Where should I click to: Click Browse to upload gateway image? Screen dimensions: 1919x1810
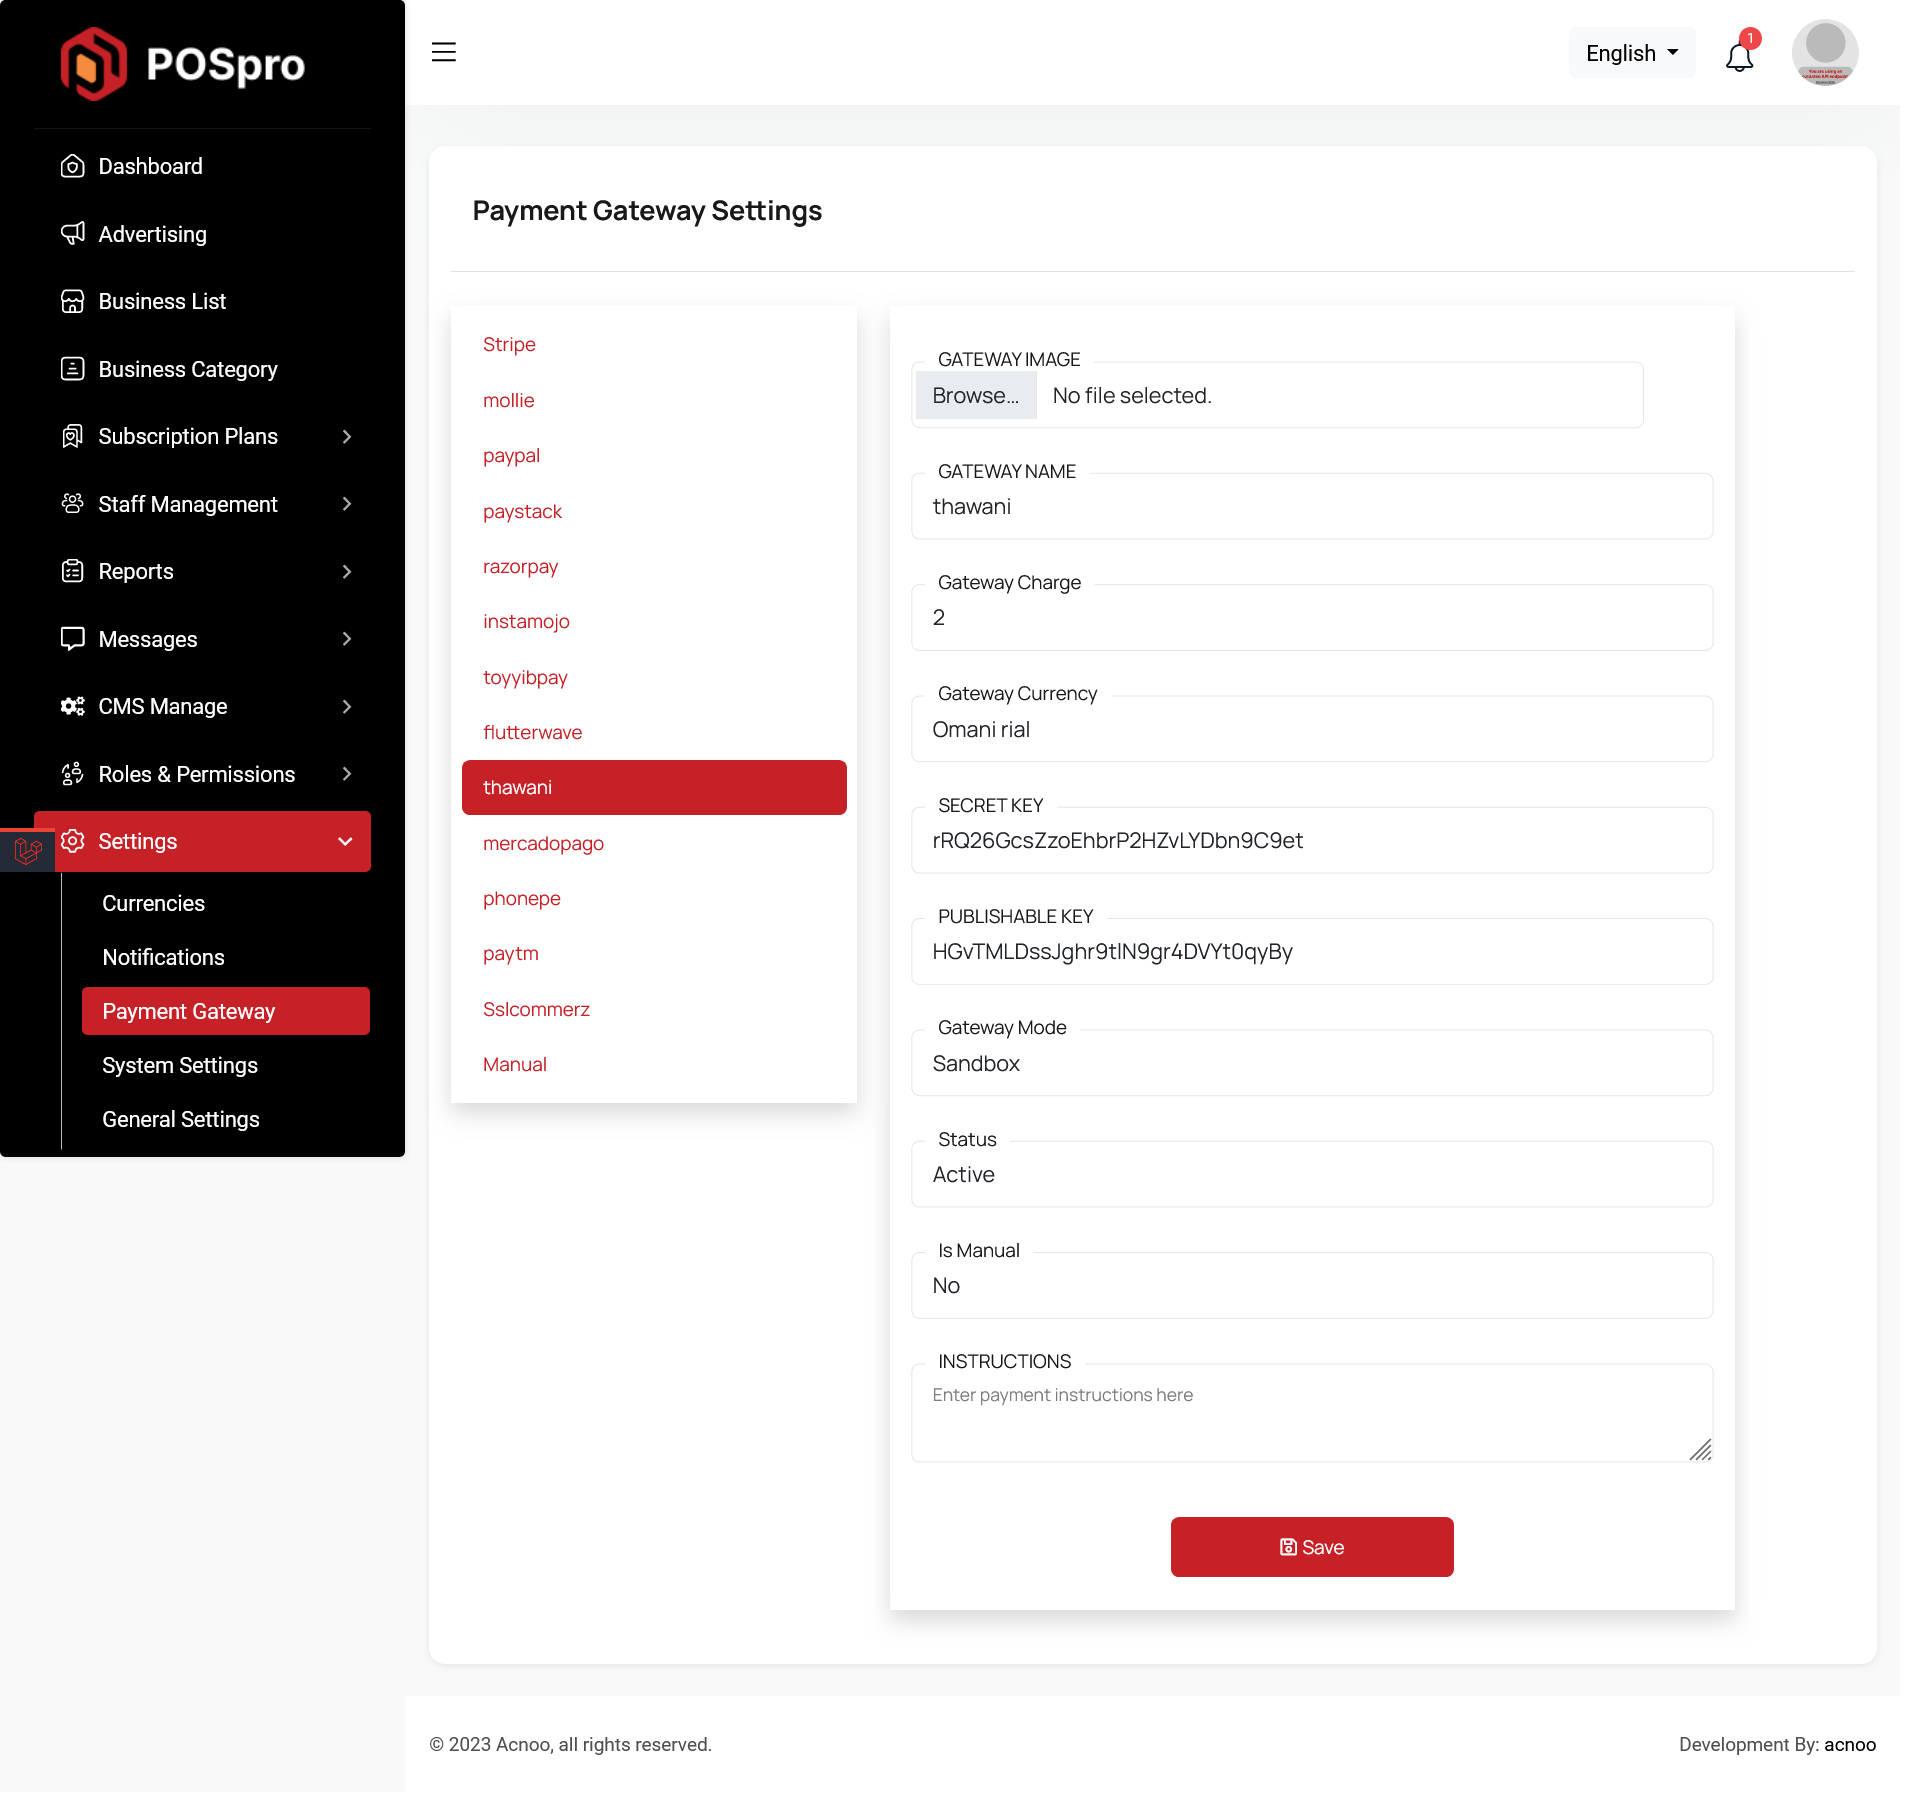(975, 396)
